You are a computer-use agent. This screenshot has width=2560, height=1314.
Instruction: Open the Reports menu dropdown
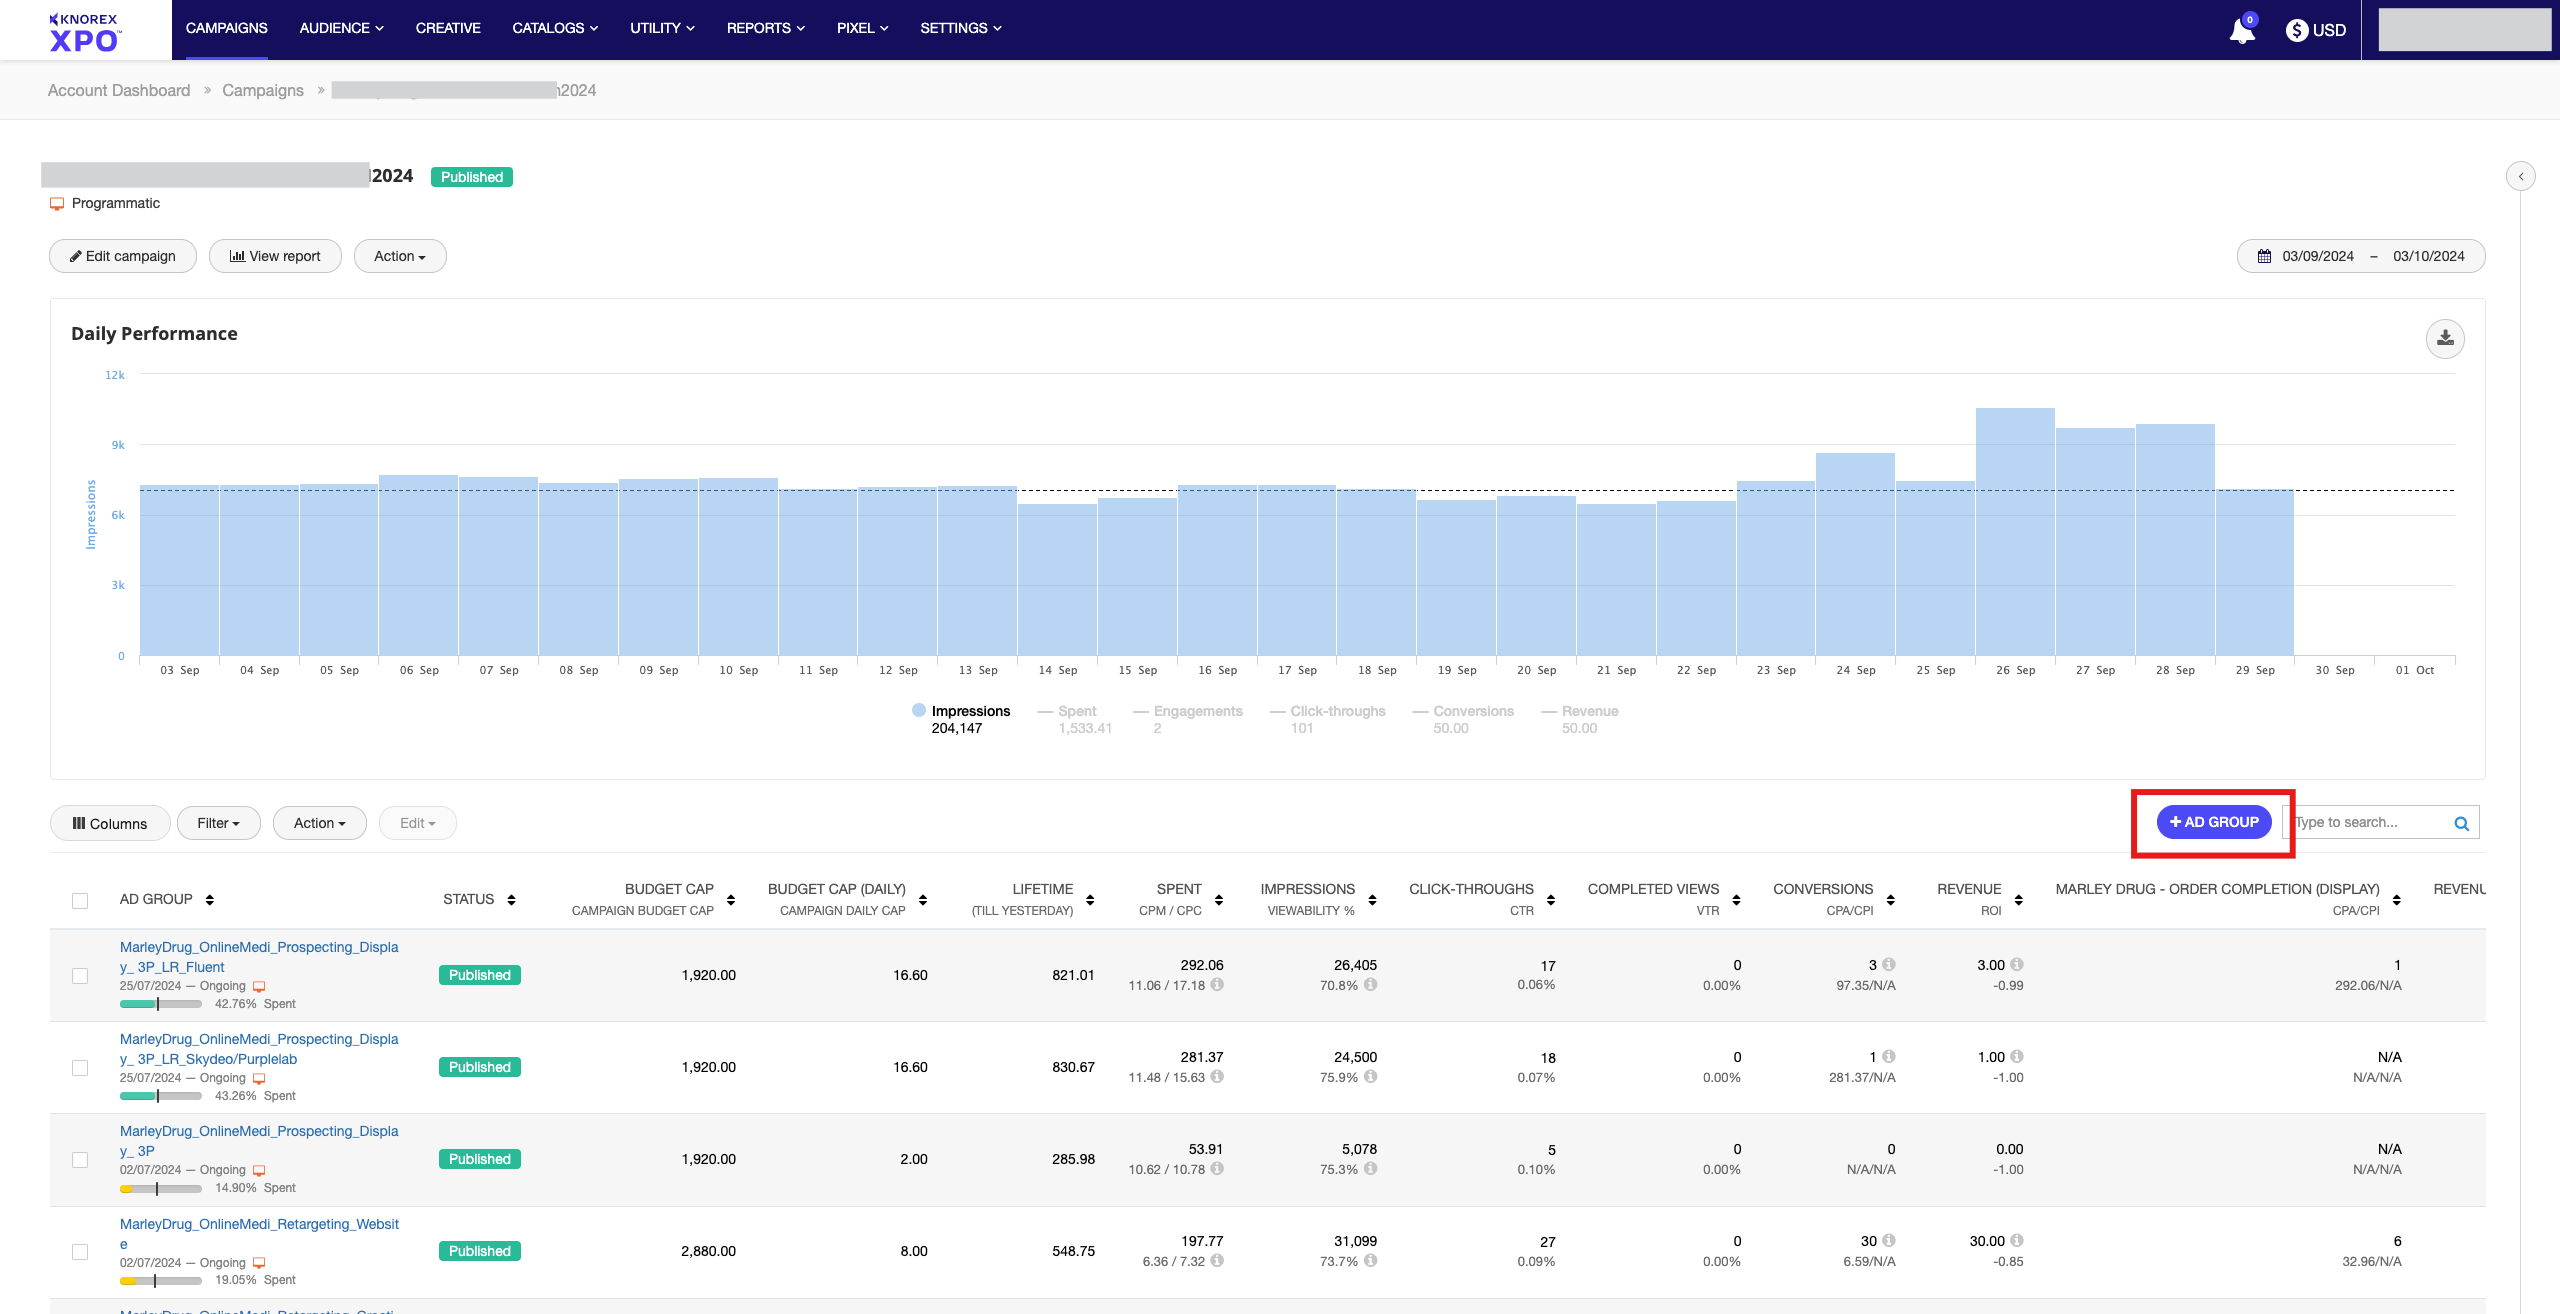click(765, 28)
